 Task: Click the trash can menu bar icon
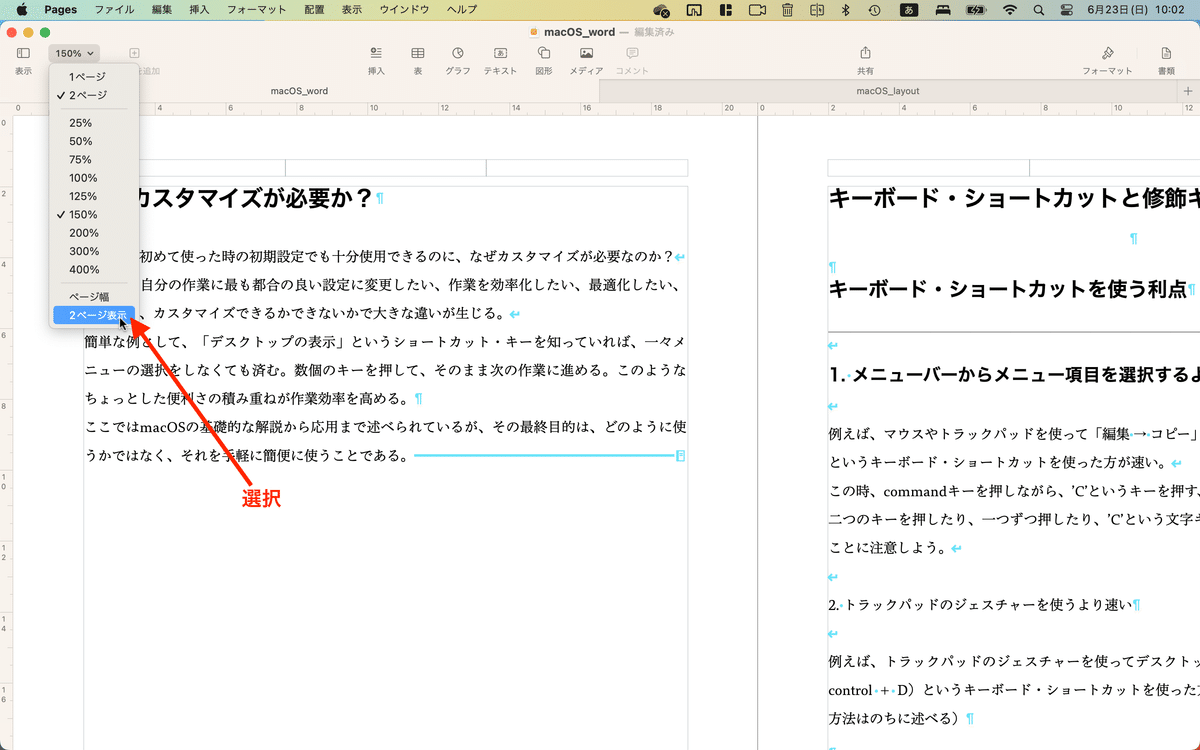click(788, 9)
